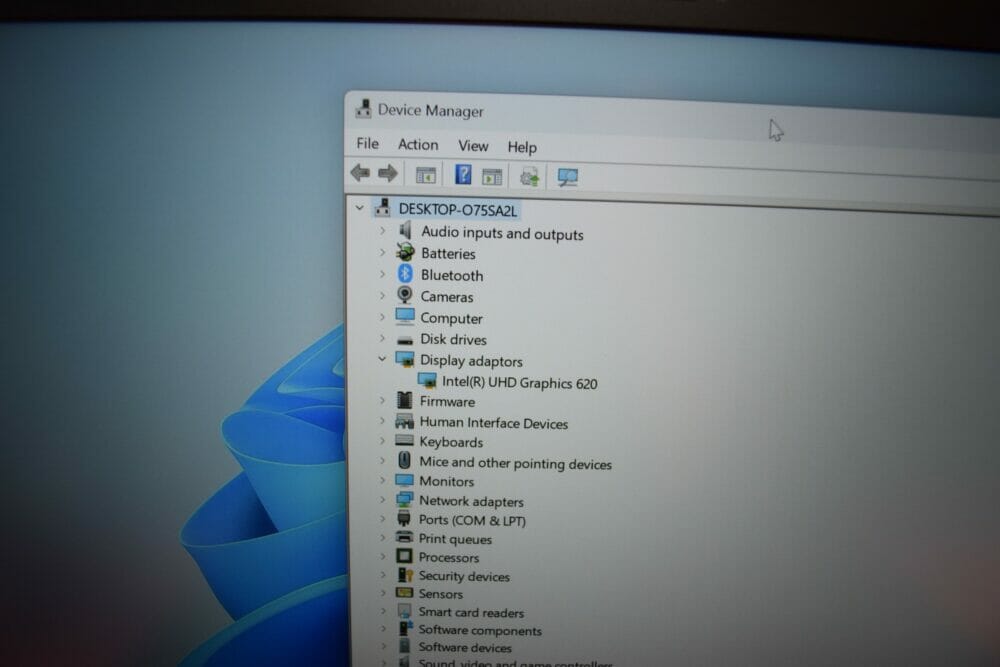
Task: Expand the Batteries category chevron
Action: pyautogui.click(x=383, y=252)
